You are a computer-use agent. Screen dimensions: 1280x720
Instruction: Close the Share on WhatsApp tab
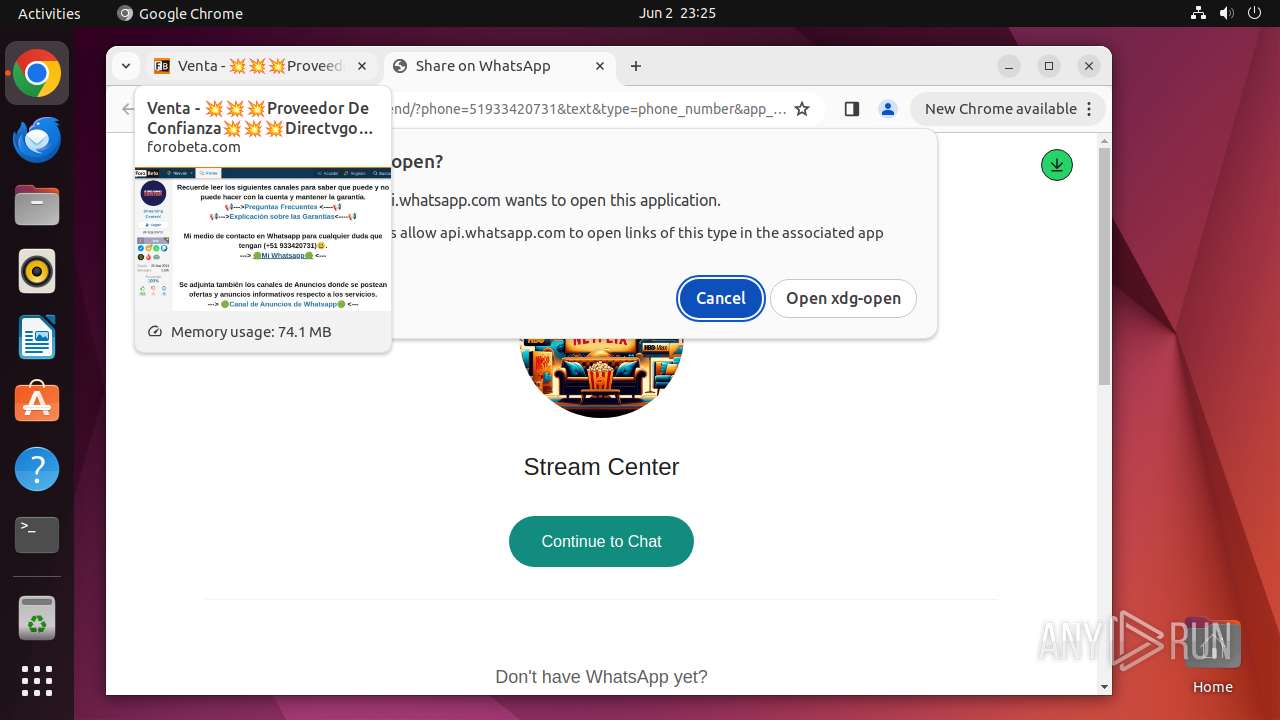pyautogui.click(x=600, y=66)
